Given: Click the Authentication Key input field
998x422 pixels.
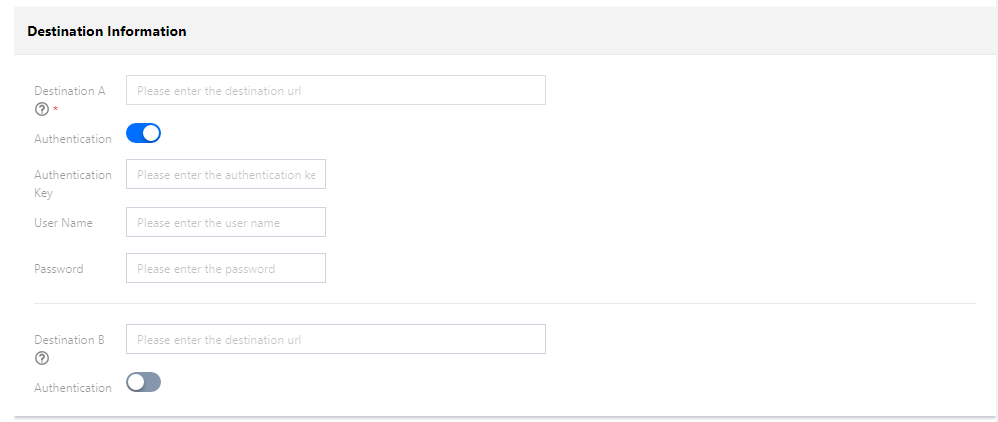Looking at the screenshot, I should (x=225, y=174).
